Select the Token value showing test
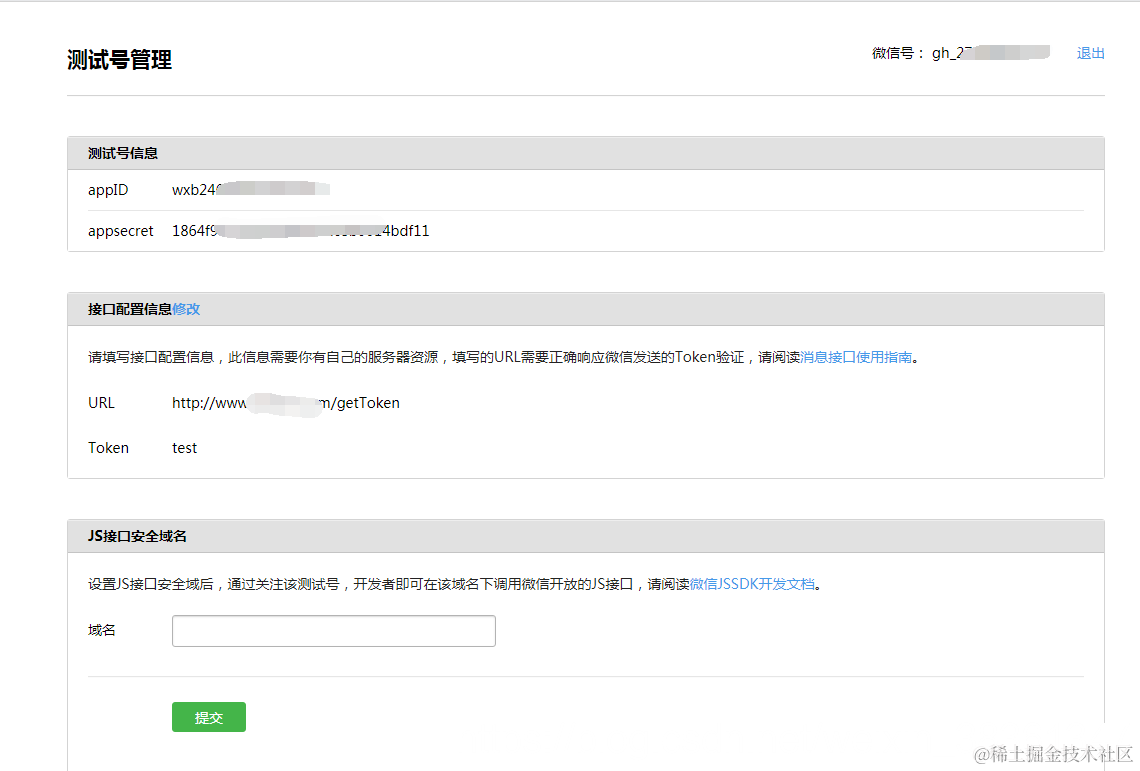 [x=184, y=447]
